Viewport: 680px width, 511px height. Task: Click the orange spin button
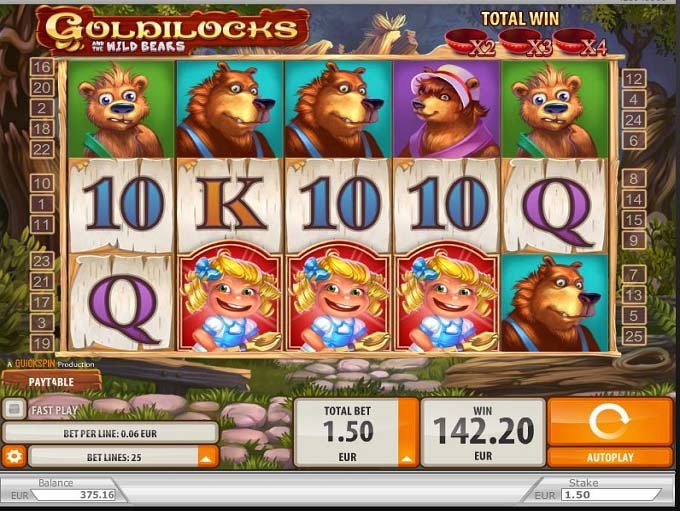click(610, 422)
